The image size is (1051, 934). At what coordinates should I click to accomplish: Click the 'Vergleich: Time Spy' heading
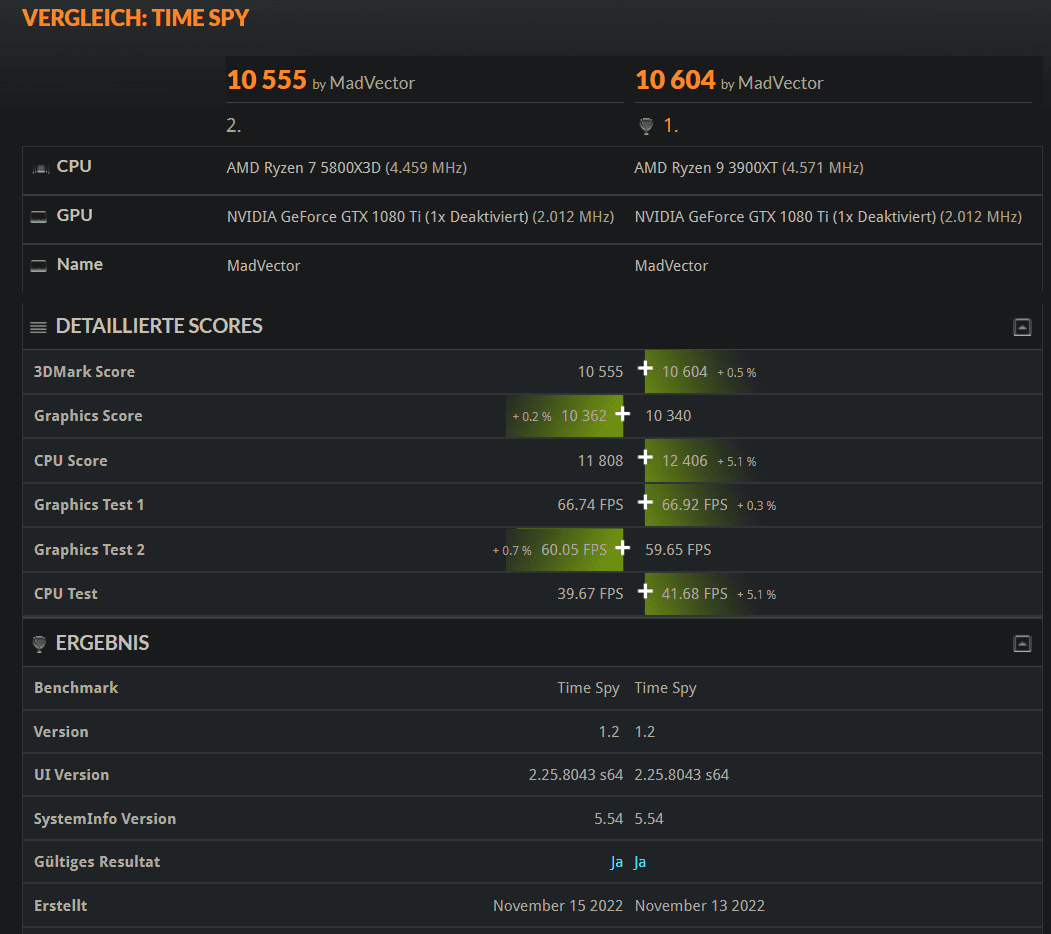coord(135,18)
